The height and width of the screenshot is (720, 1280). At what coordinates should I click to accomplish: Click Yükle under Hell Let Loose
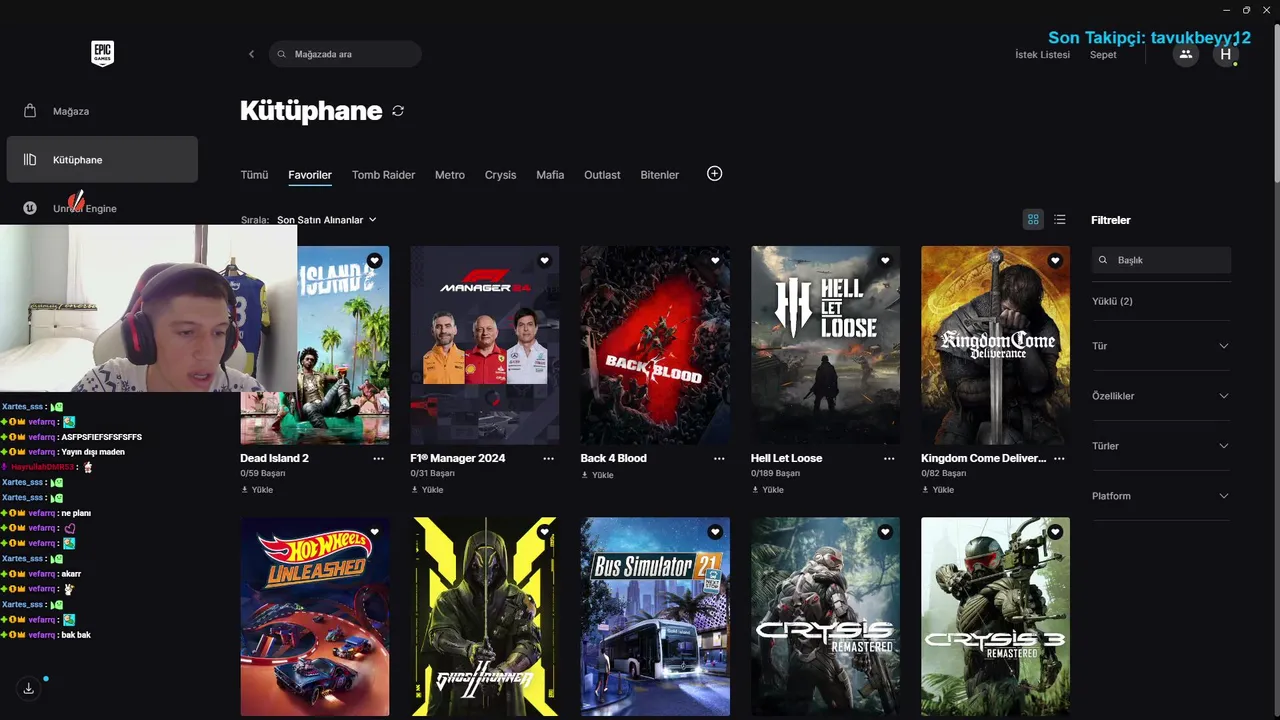767,490
